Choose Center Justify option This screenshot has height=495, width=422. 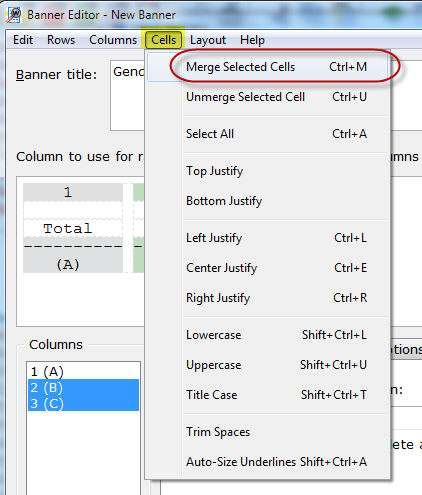(x=268, y=268)
